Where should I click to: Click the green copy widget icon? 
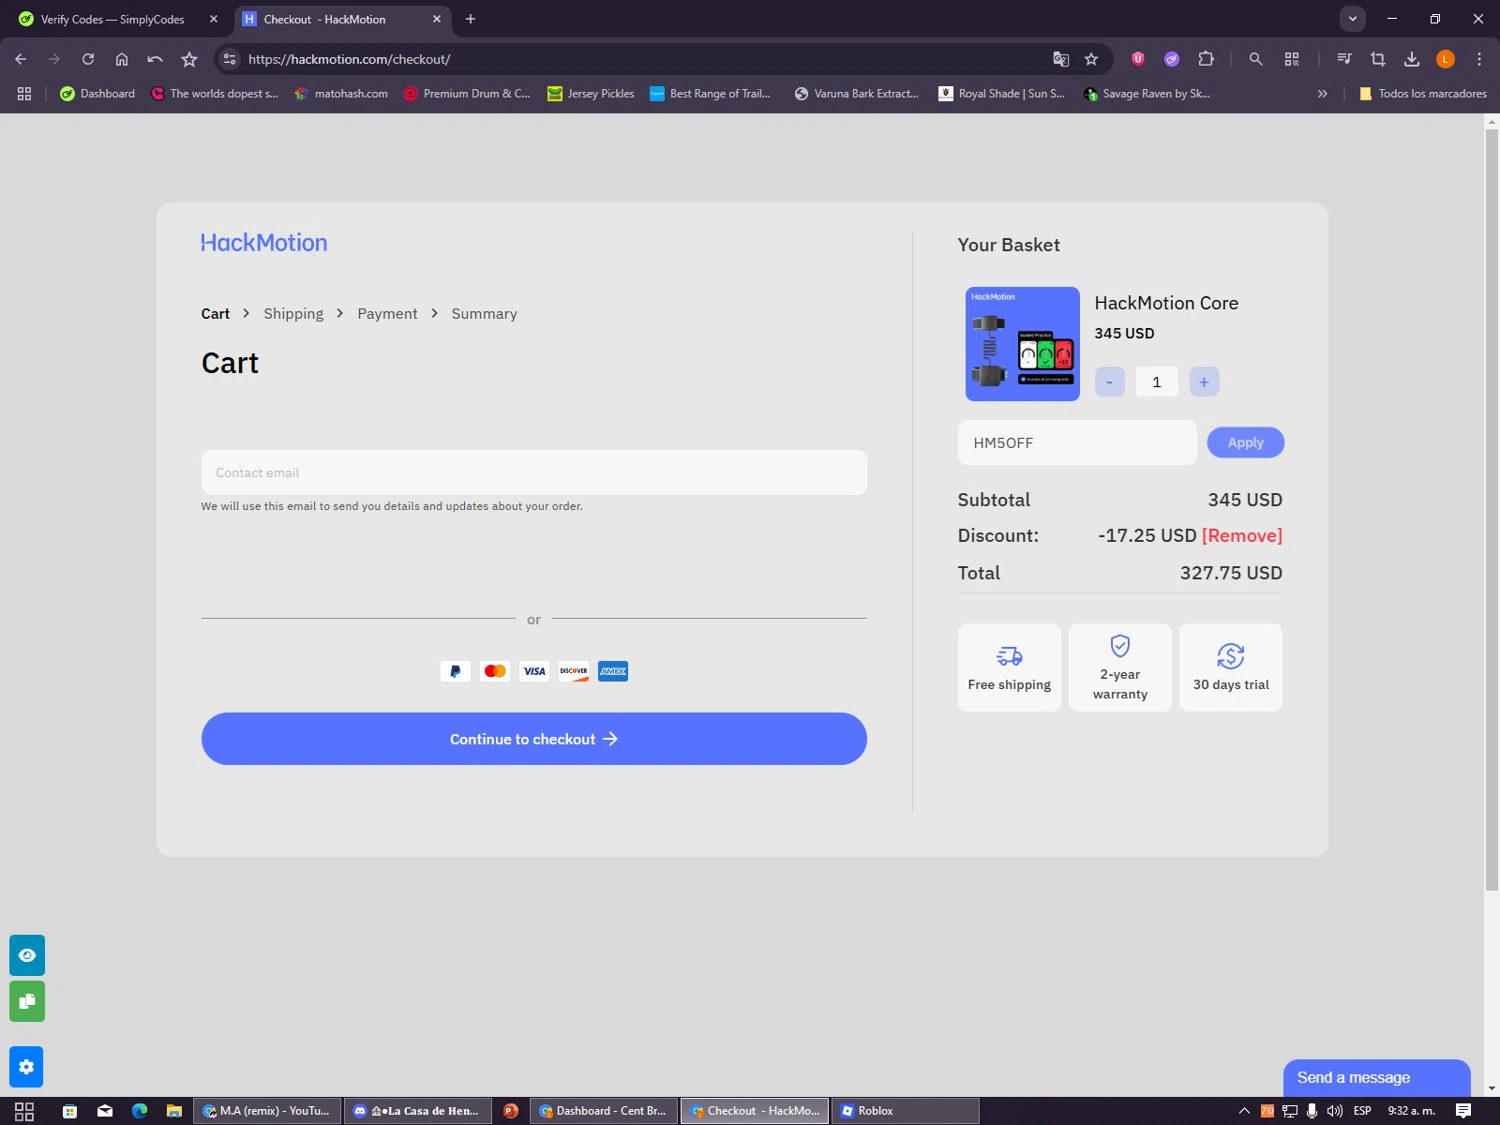[27, 1001]
